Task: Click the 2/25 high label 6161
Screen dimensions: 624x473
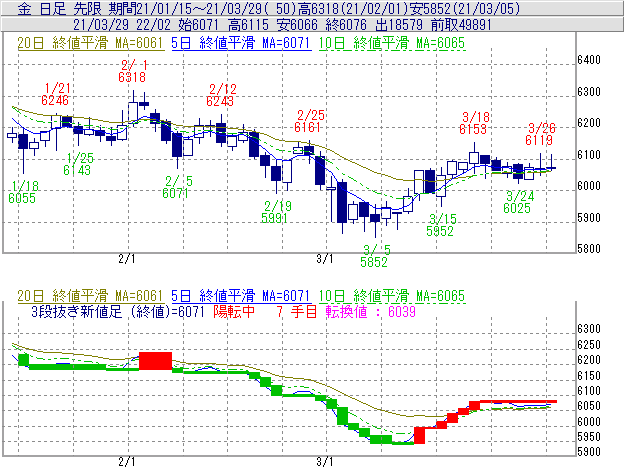Action: click(308, 127)
